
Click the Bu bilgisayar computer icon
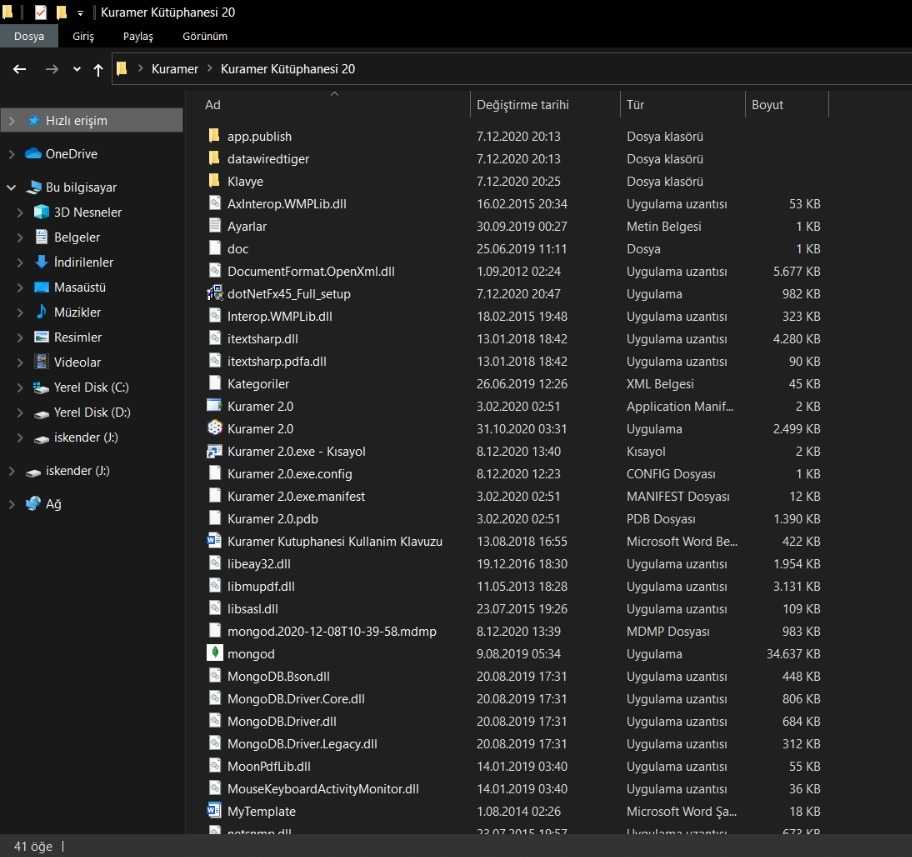coord(34,187)
